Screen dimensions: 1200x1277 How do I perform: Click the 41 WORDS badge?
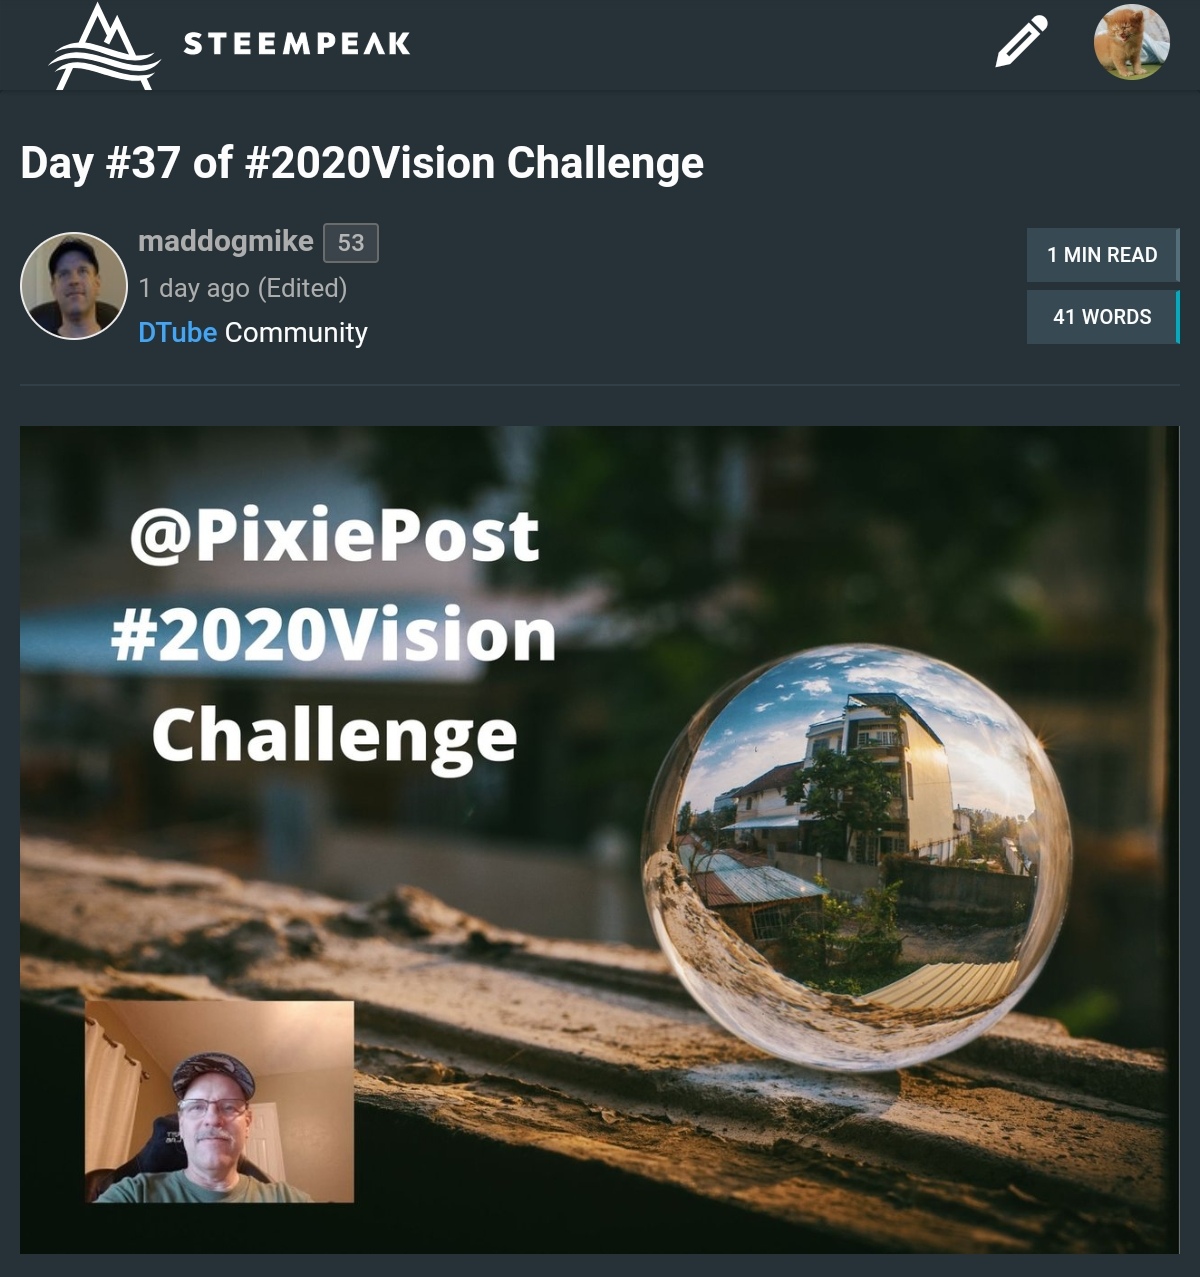pyautogui.click(x=1103, y=317)
